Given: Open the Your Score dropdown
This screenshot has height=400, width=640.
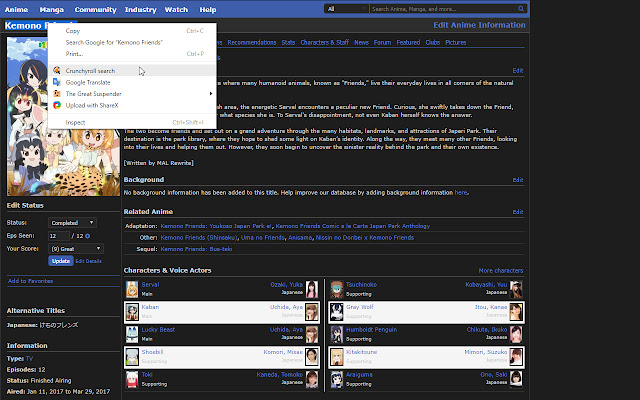Looking at the screenshot, I should click(76, 249).
